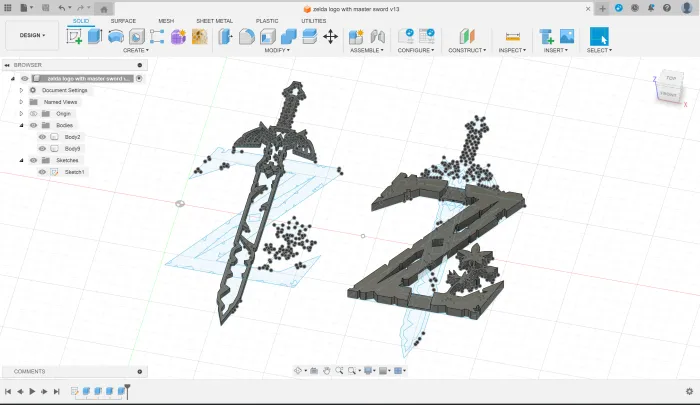Collapse the BROWSER panel arrows
Viewport: 700px width, 405px height.
pos(7,65)
